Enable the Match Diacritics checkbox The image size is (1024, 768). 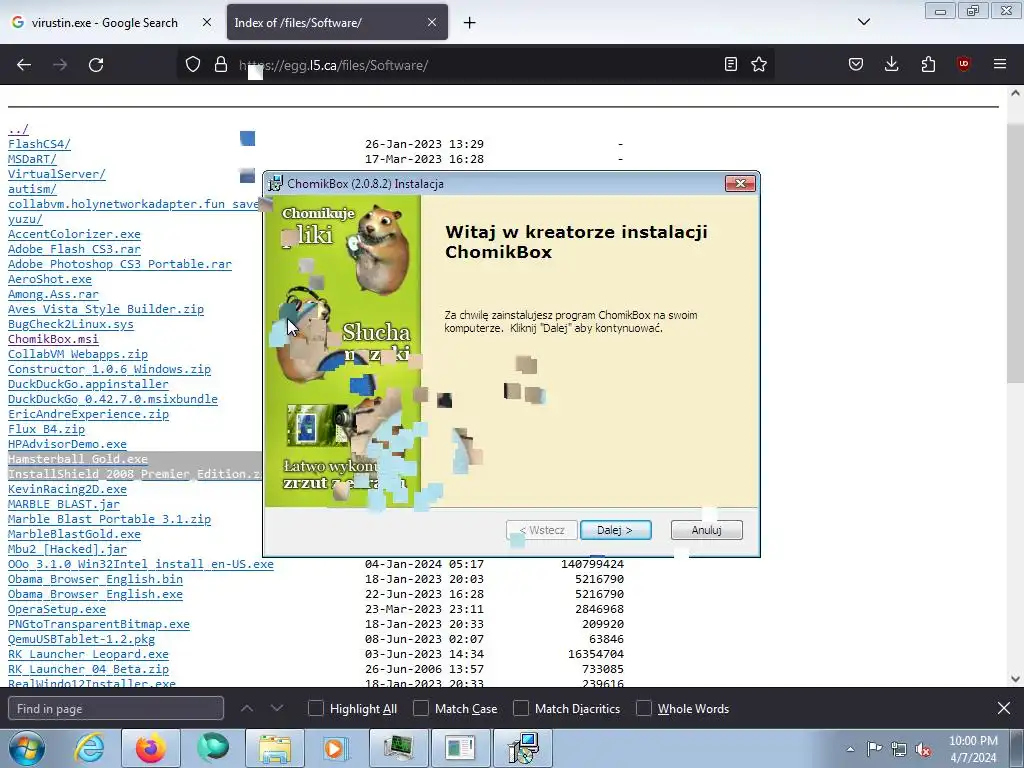tap(520, 709)
